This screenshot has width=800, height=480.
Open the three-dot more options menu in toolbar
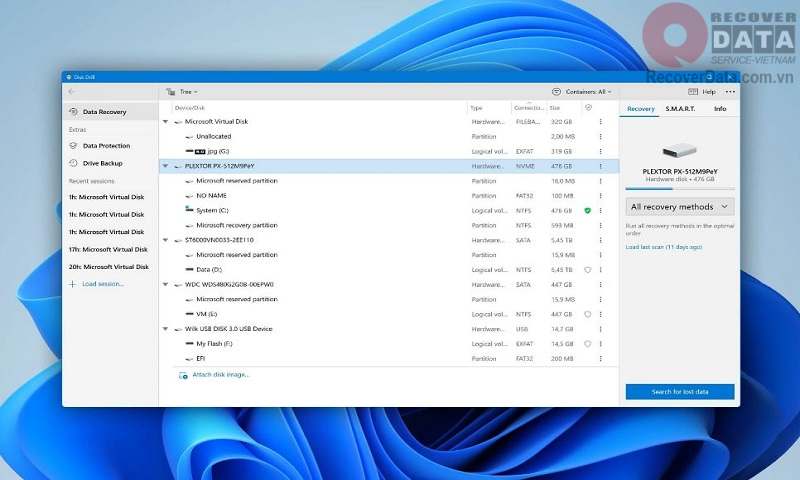[x=730, y=92]
